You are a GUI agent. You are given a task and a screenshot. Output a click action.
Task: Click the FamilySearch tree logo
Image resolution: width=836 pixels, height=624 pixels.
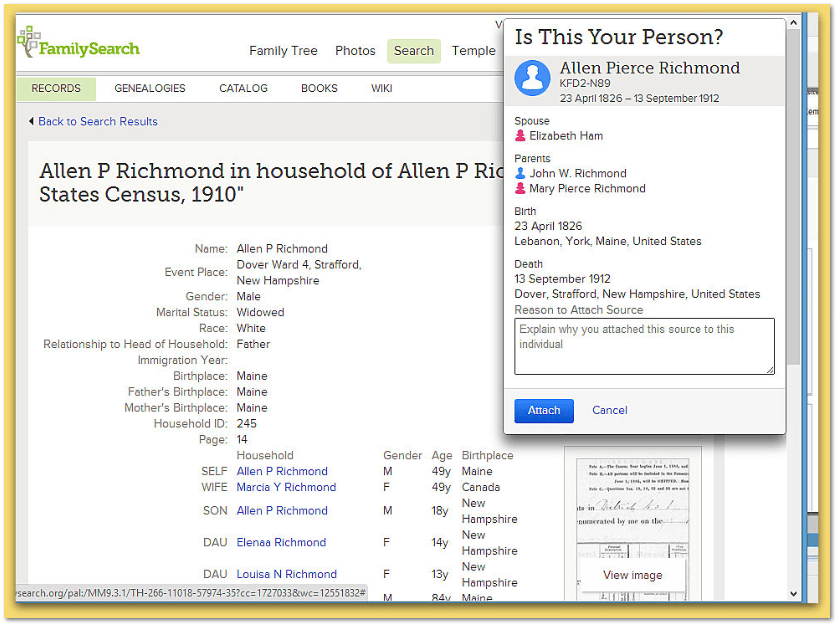click(x=78, y=44)
